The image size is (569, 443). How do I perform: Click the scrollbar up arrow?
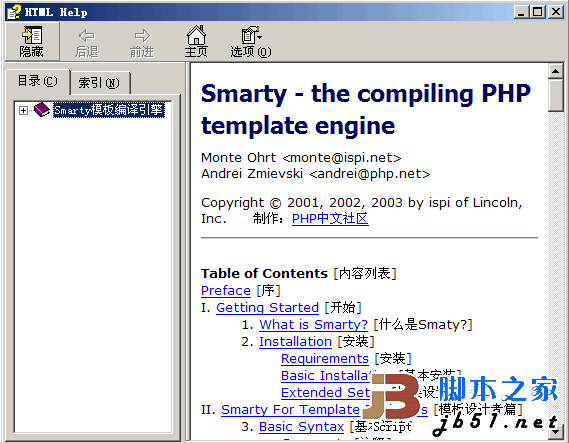pos(556,71)
